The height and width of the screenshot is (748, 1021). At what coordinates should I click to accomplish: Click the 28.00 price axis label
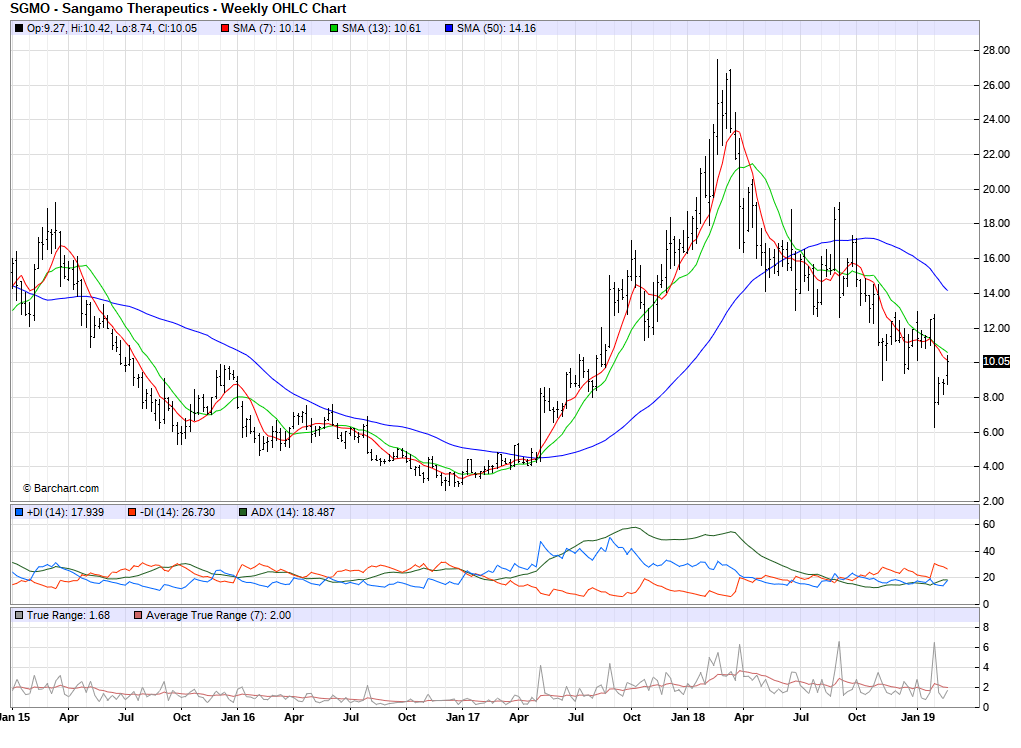996,51
